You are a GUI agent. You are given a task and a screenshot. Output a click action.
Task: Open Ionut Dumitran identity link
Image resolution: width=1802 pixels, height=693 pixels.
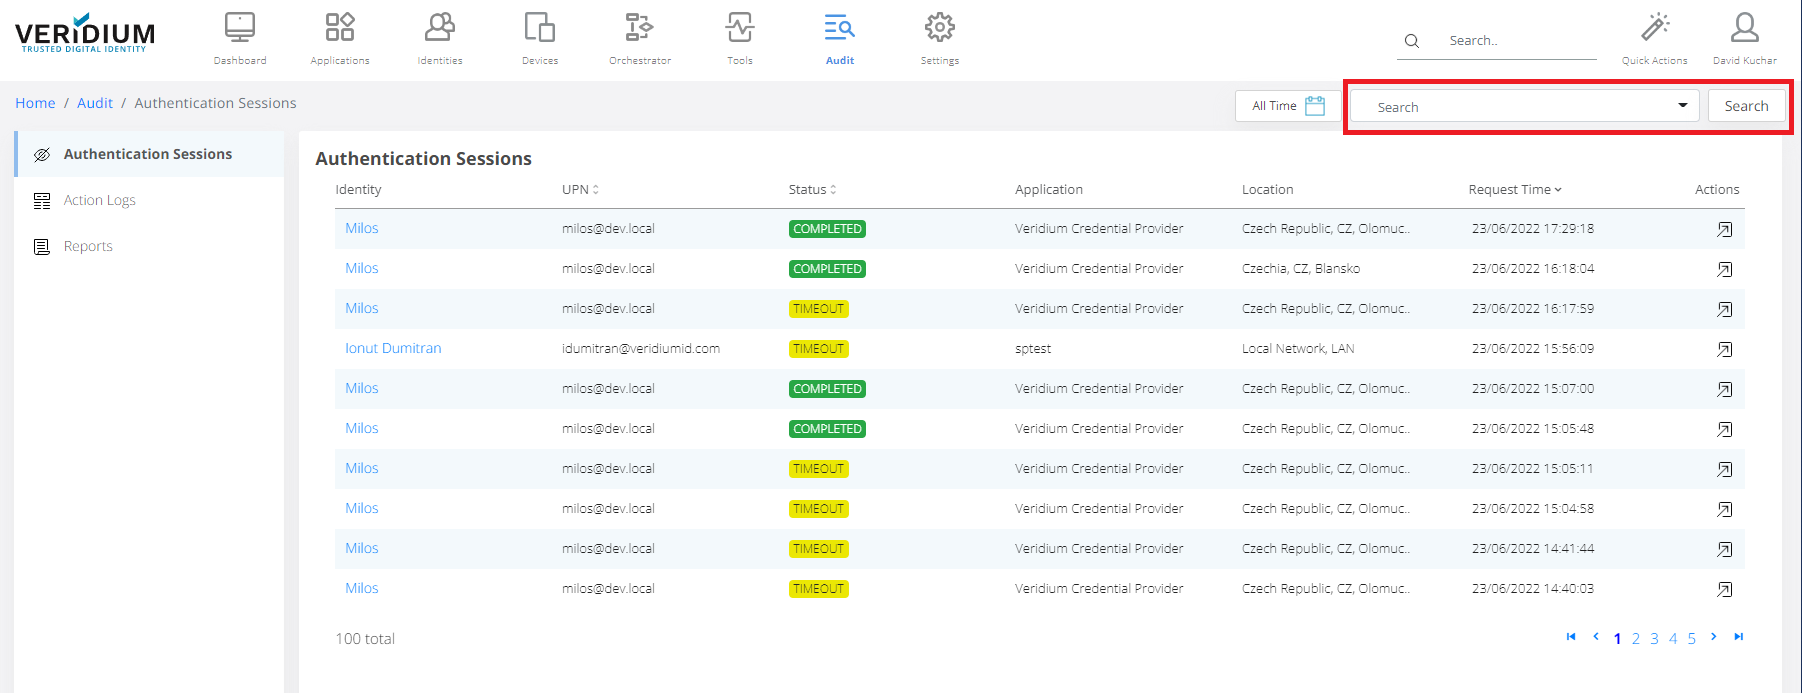tap(393, 348)
